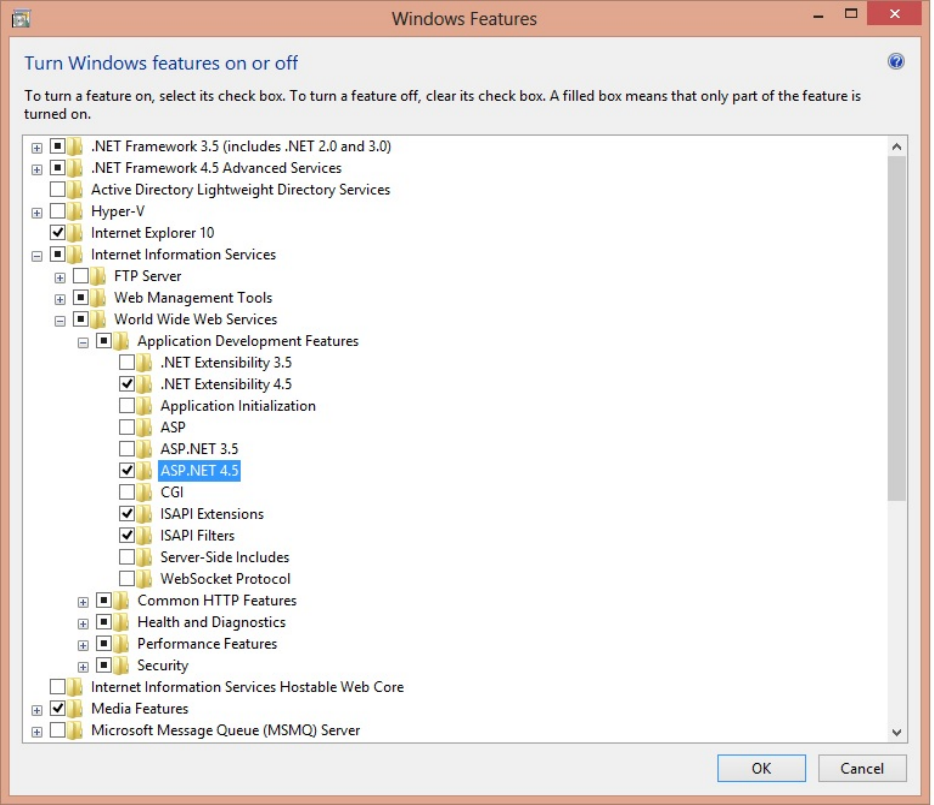Viewport: 934px width, 805px height.
Task: Click the folder icon beside FTP Server
Action: pos(98,276)
